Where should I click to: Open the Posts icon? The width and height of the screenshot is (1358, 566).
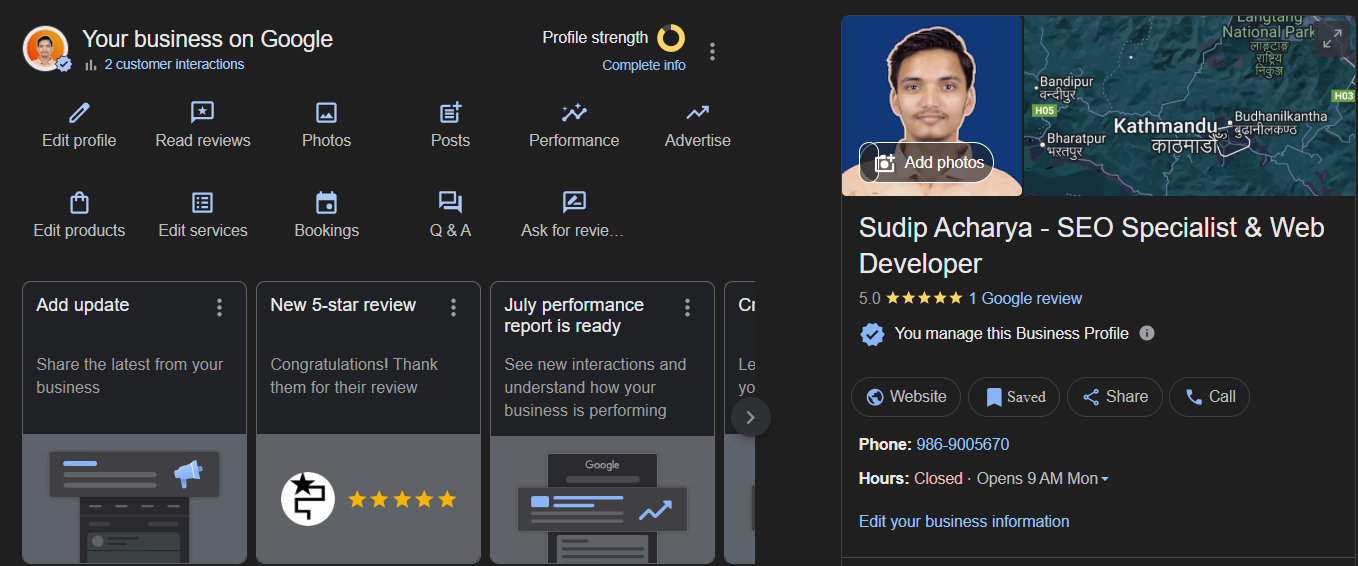click(x=450, y=112)
